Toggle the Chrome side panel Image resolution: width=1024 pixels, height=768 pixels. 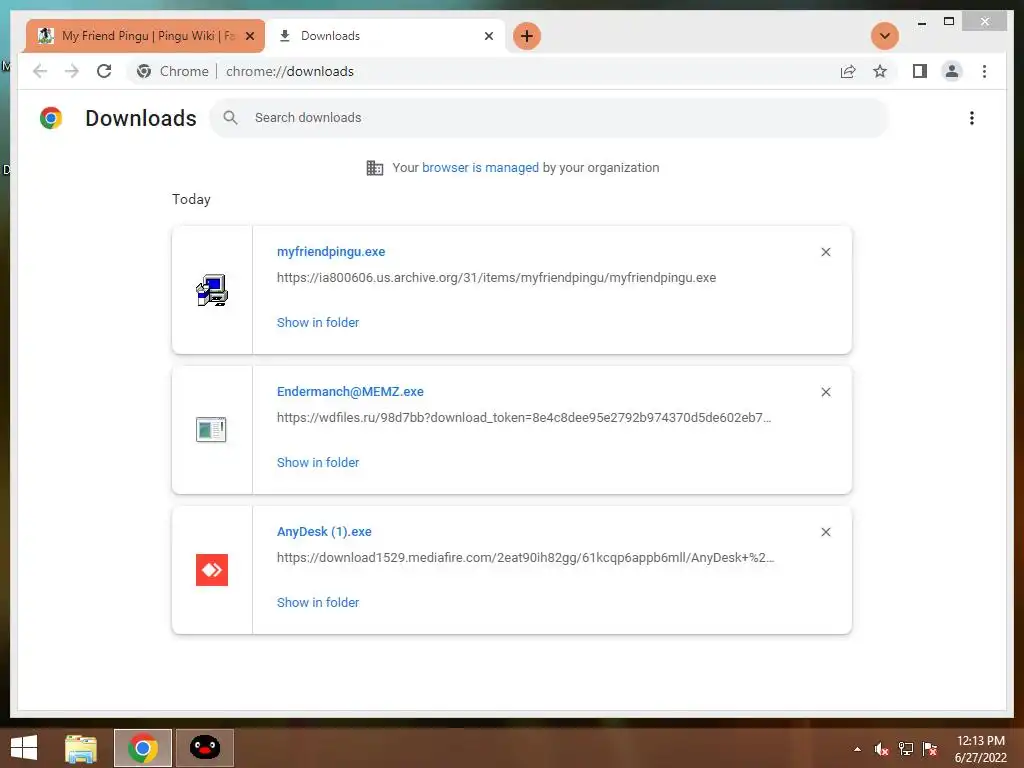tap(920, 71)
